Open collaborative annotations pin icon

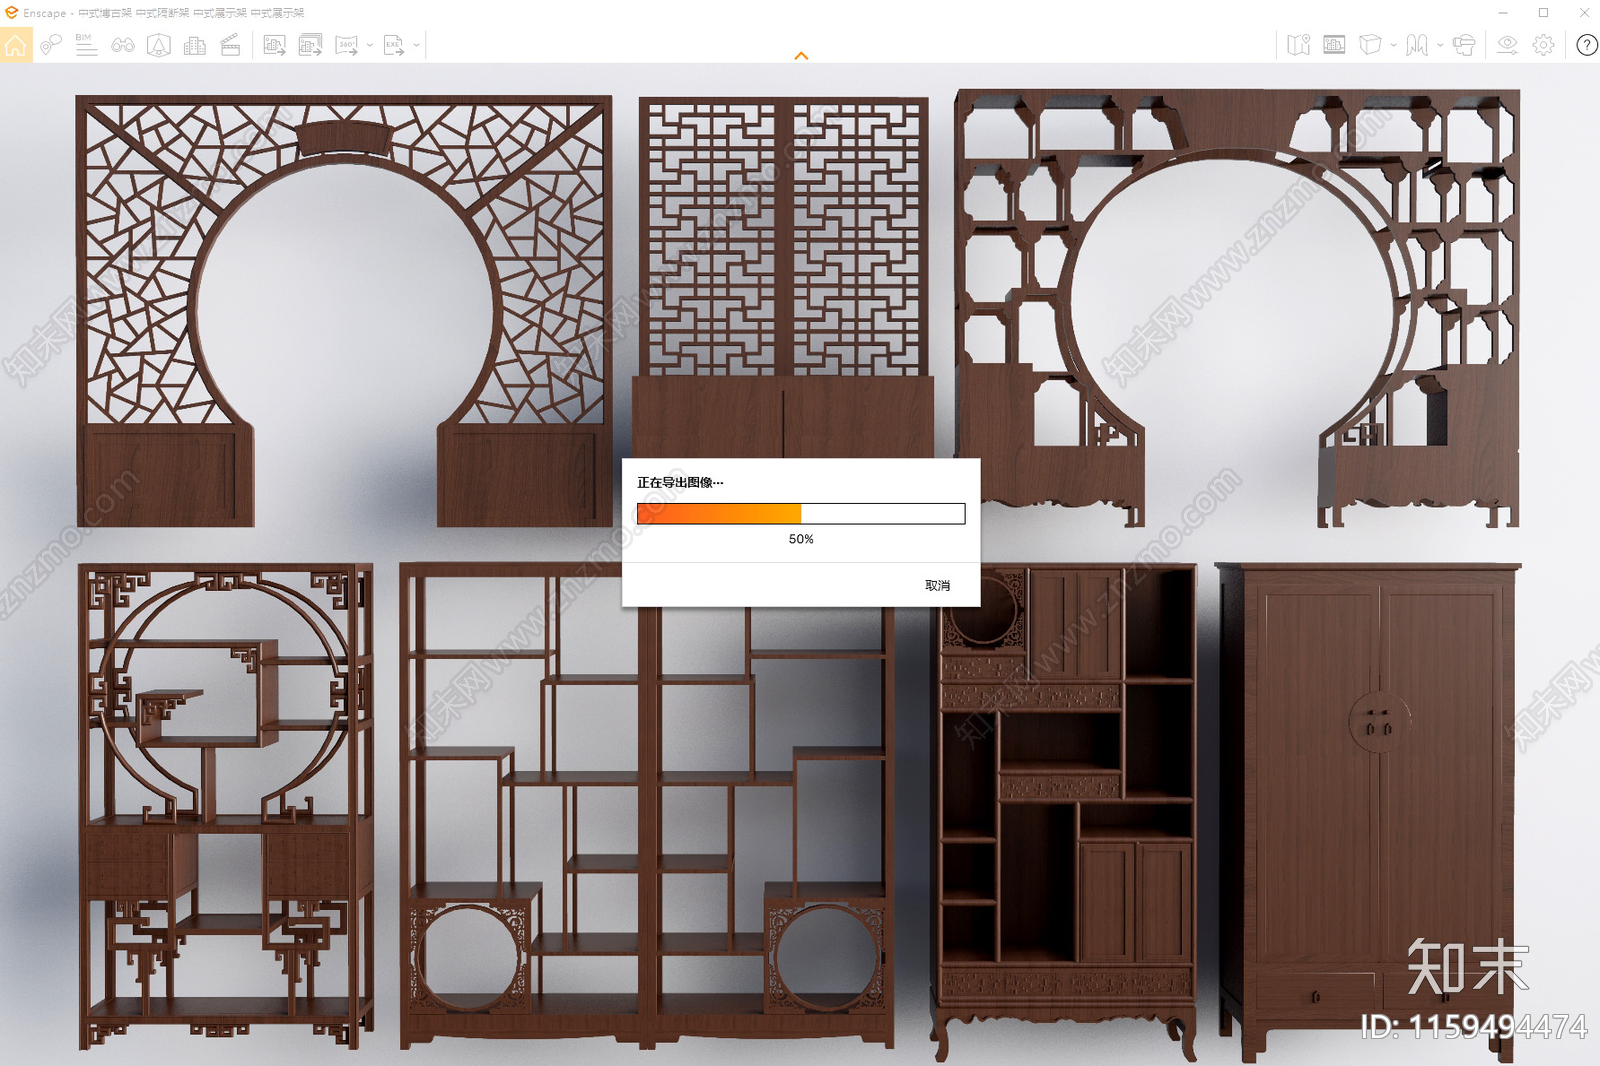[51, 45]
